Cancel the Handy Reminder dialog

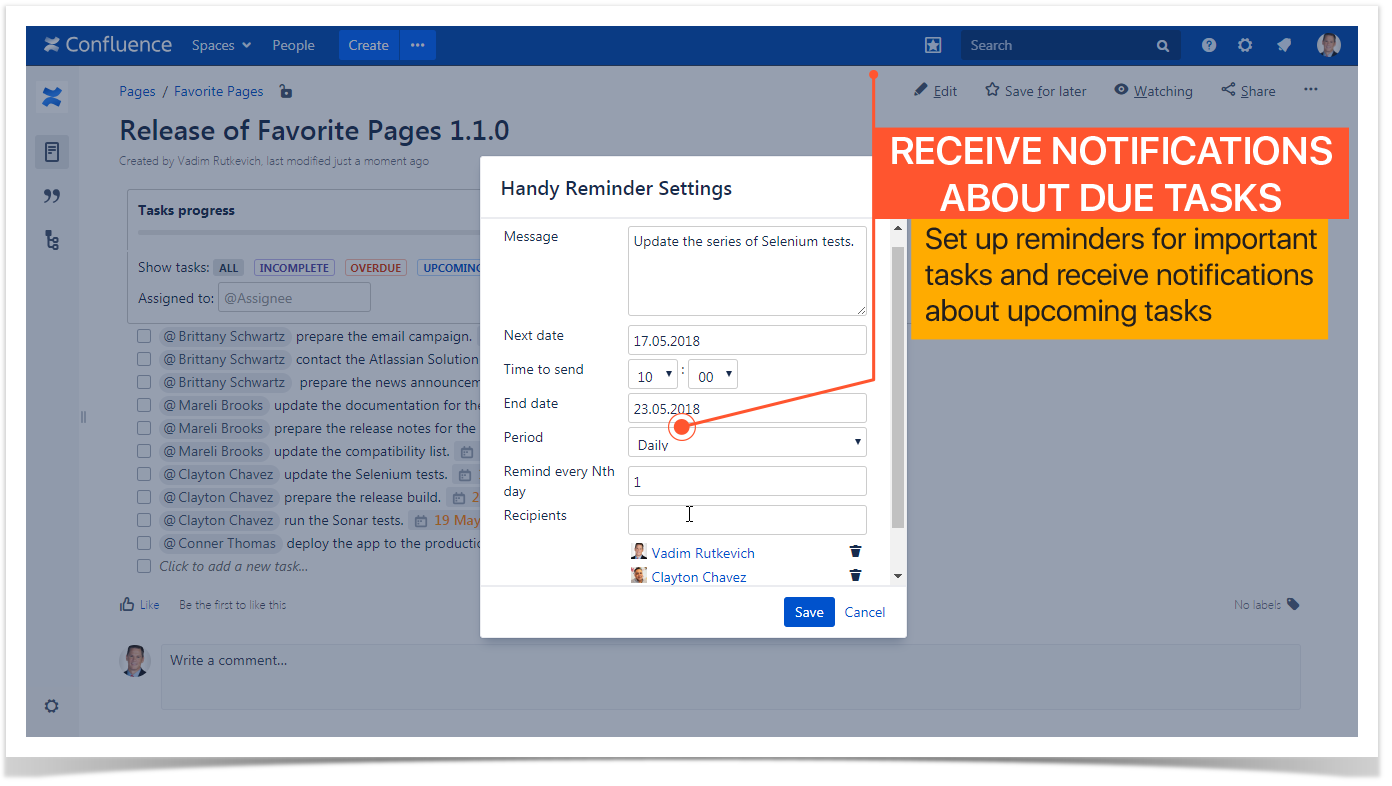tap(865, 612)
